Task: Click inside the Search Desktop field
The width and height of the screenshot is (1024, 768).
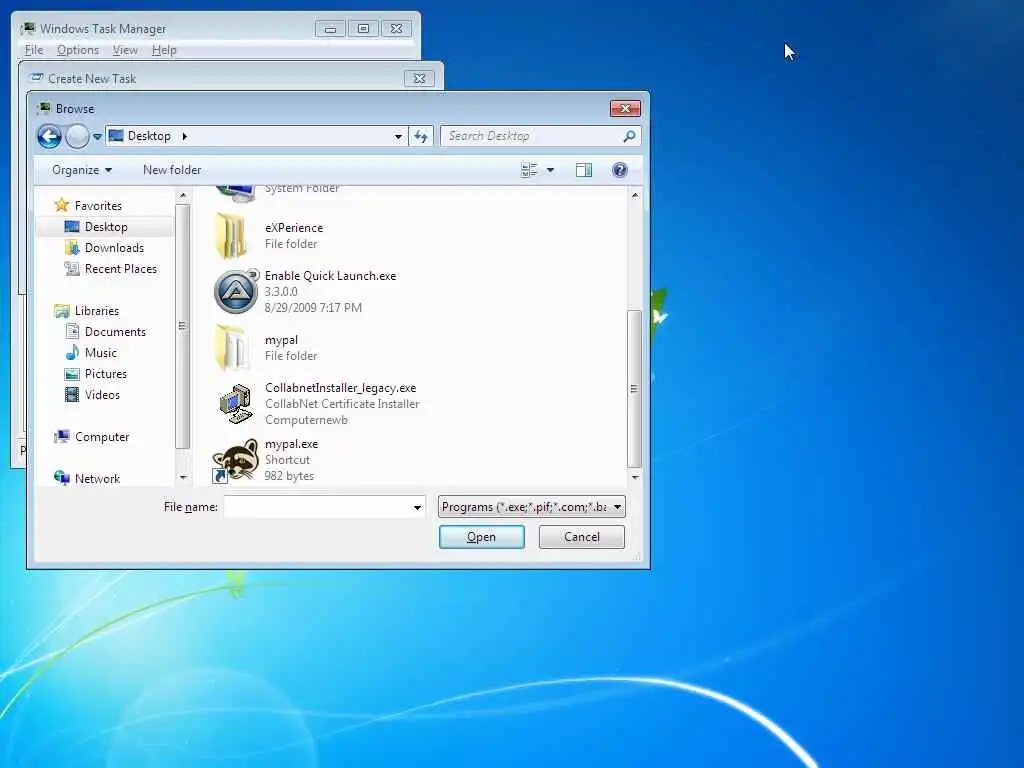Action: point(532,136)
